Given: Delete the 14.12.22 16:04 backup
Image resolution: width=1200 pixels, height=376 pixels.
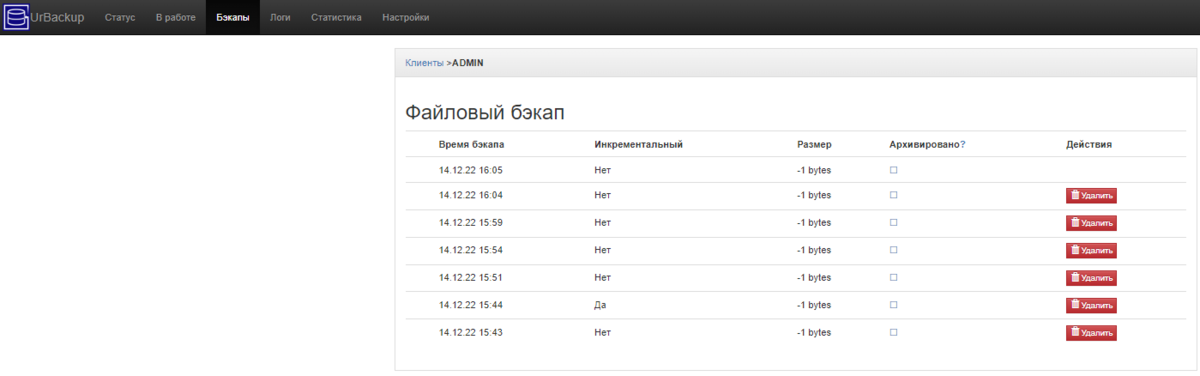Looking at the screenshot, I should click(1091, 196).
